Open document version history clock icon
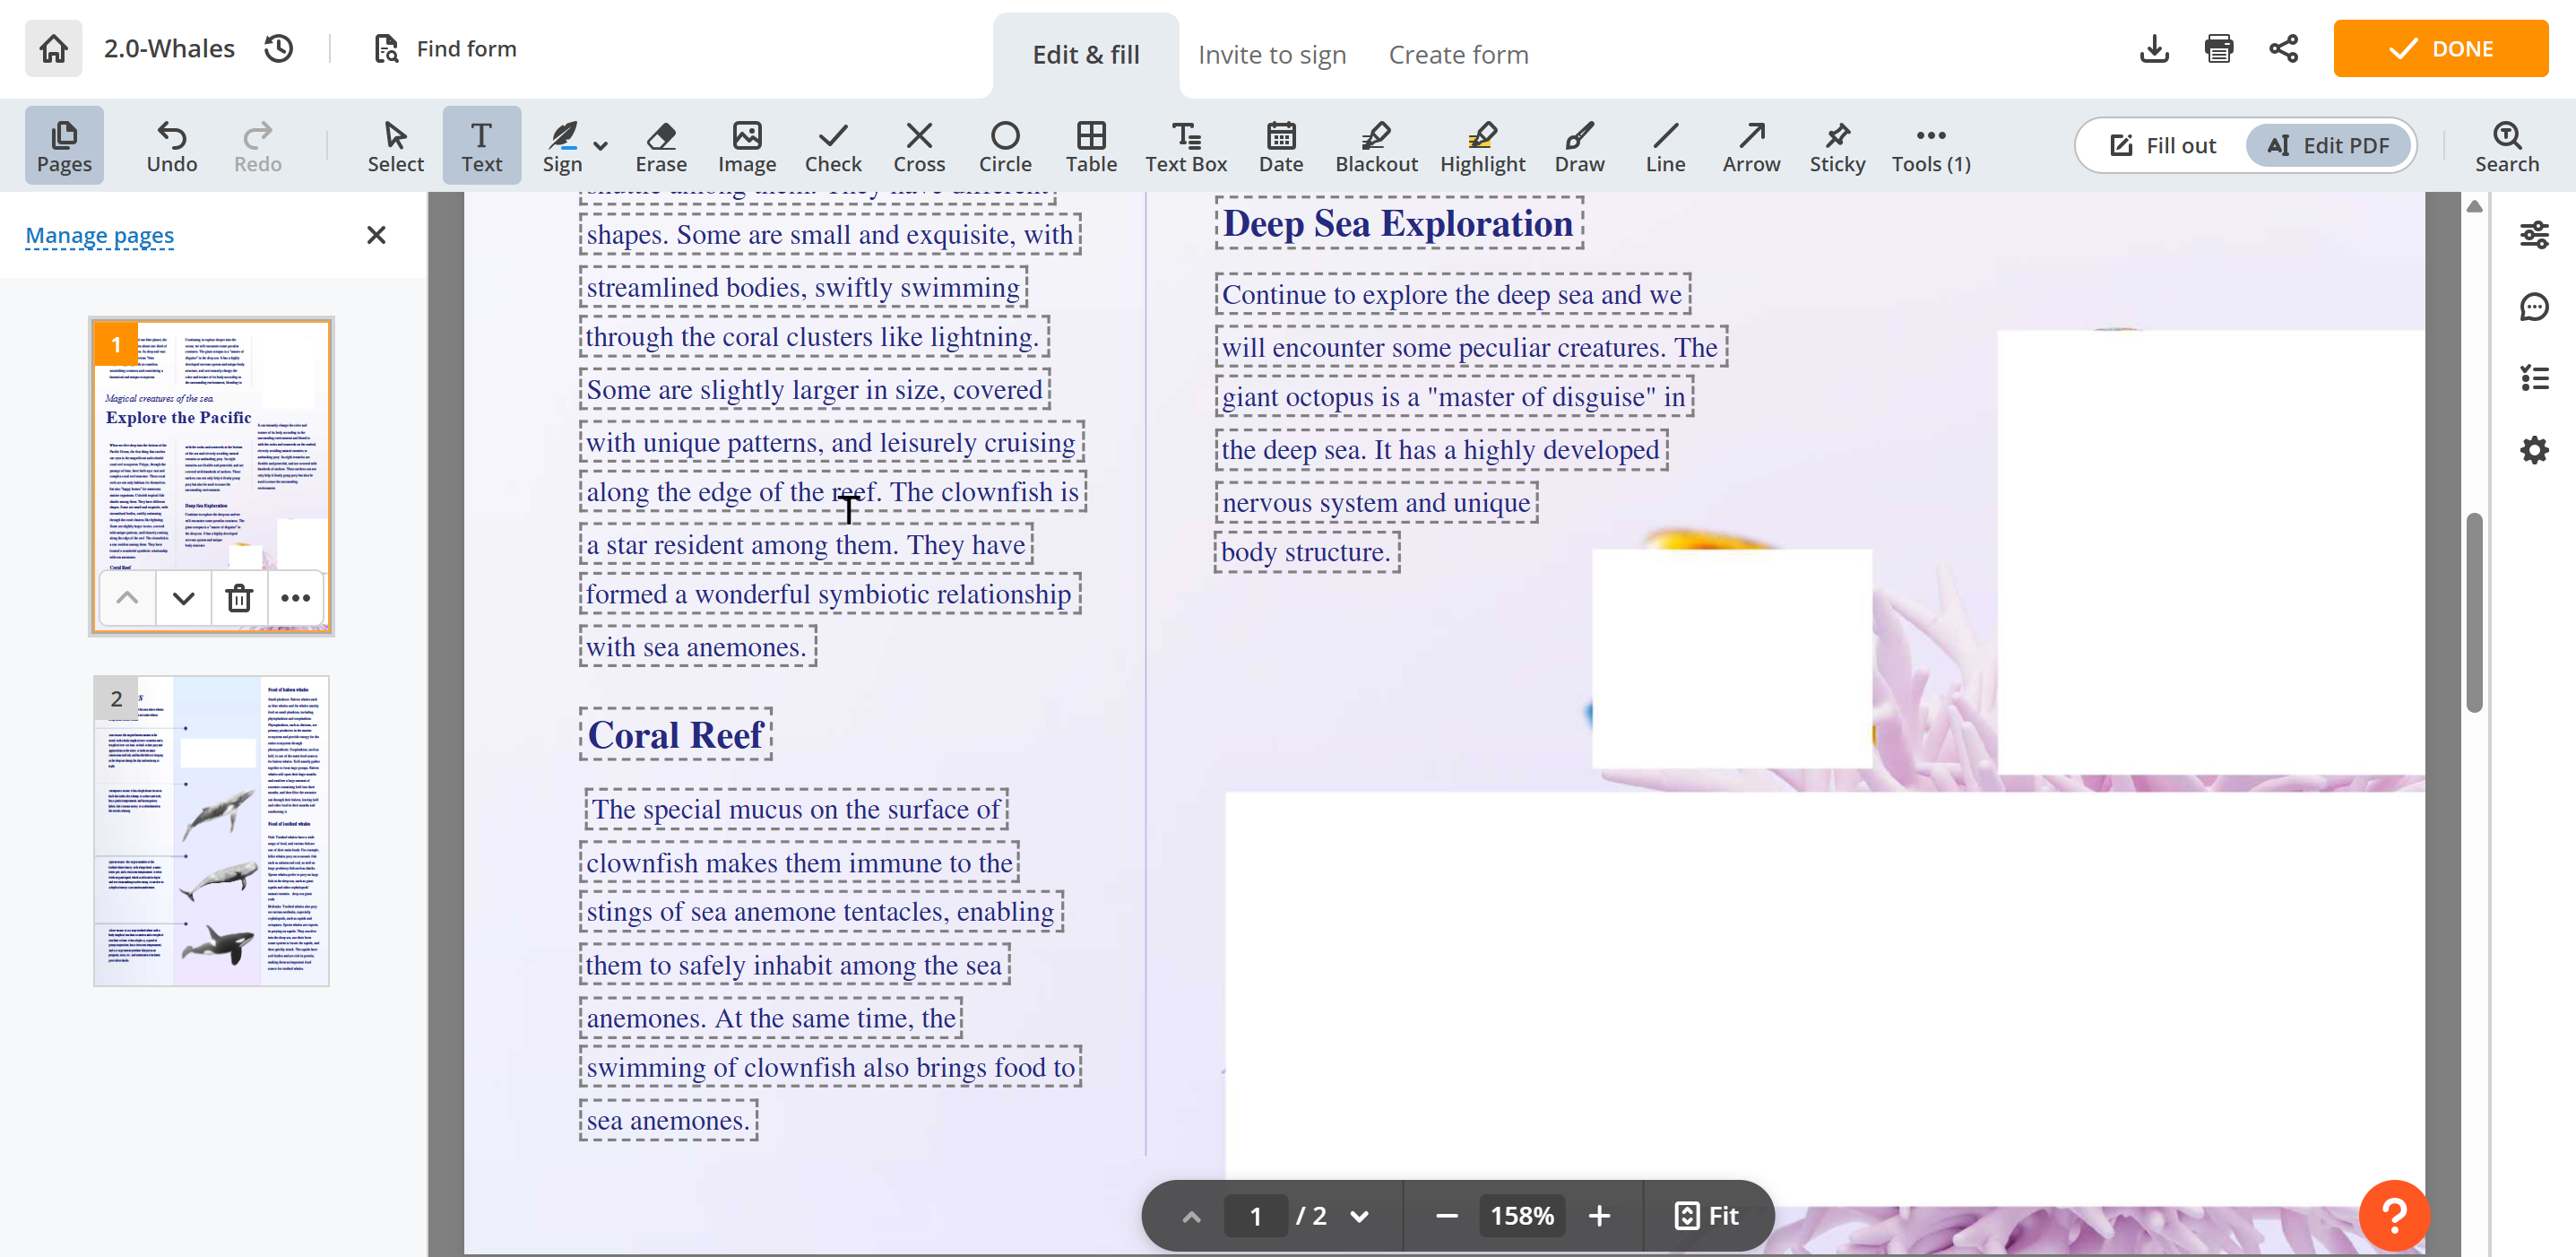2576x1257 pixels. [278, 48]
